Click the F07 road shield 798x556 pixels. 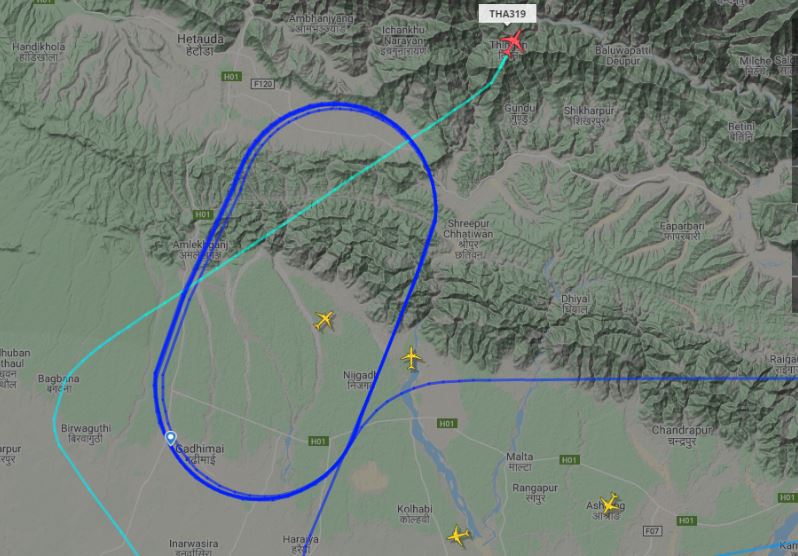tap(652, 531)
